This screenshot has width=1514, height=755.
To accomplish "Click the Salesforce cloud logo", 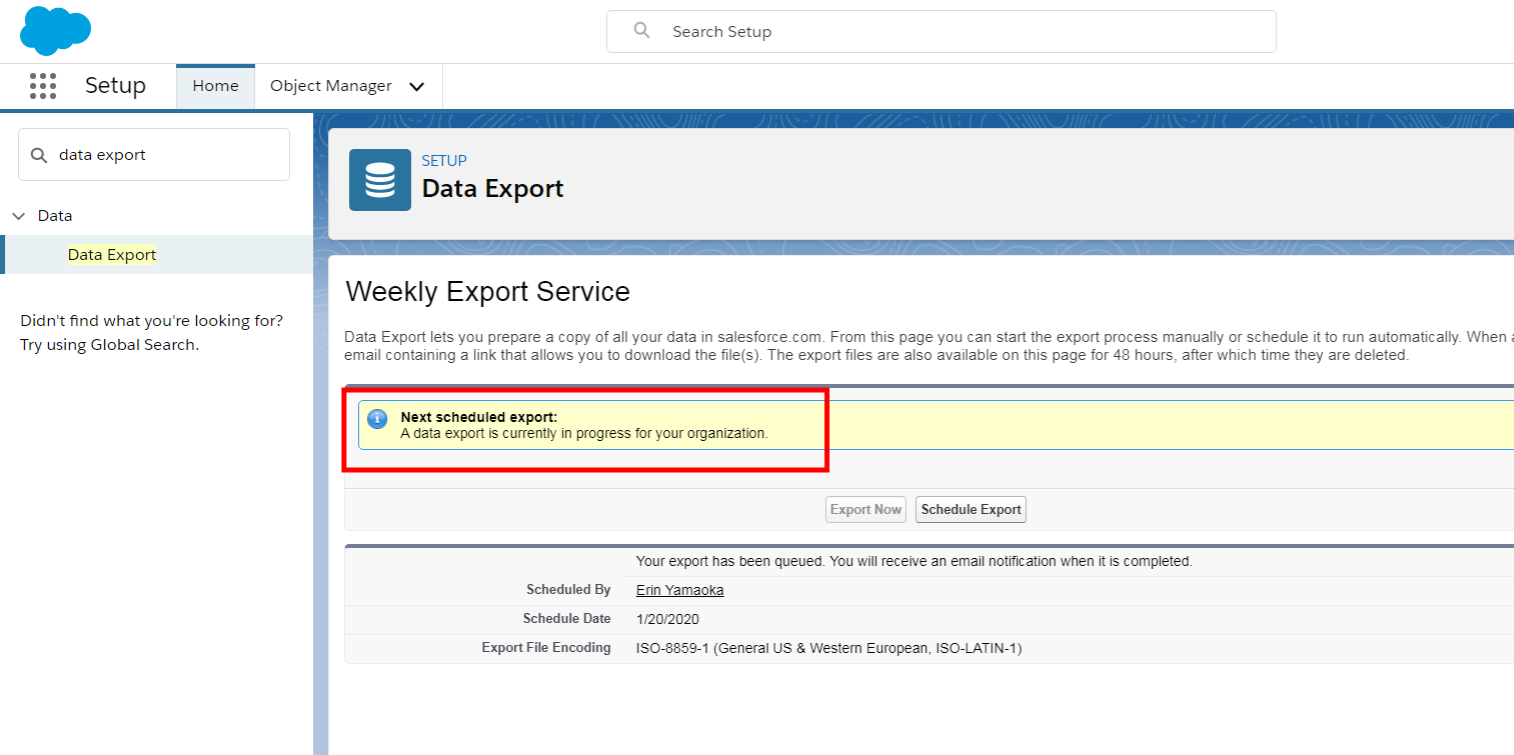I will pyautogui.click(x=55, y=30).
